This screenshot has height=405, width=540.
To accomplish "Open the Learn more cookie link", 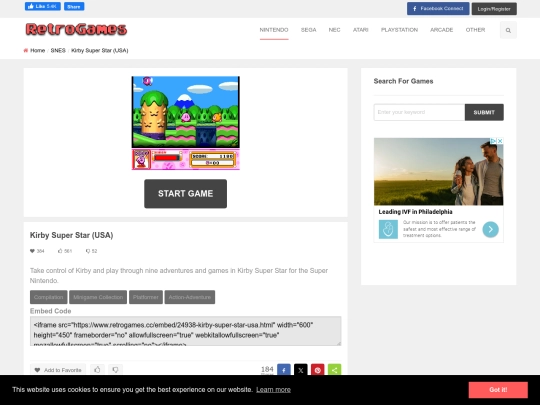I will click(273, 390).
